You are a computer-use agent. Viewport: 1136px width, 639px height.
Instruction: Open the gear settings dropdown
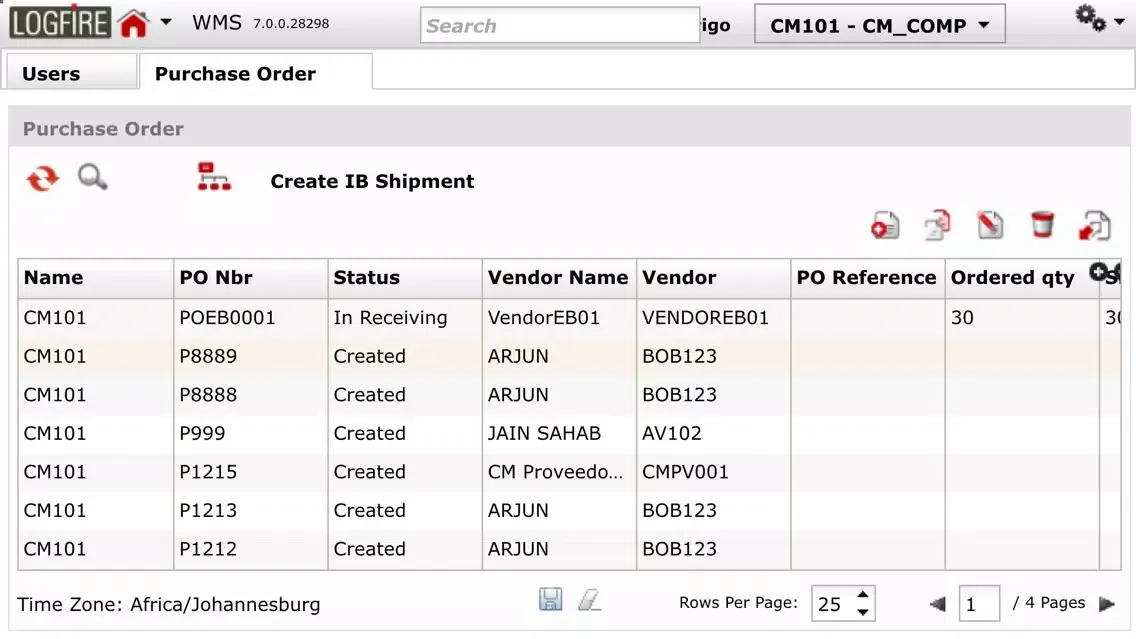coord(1099,19)
